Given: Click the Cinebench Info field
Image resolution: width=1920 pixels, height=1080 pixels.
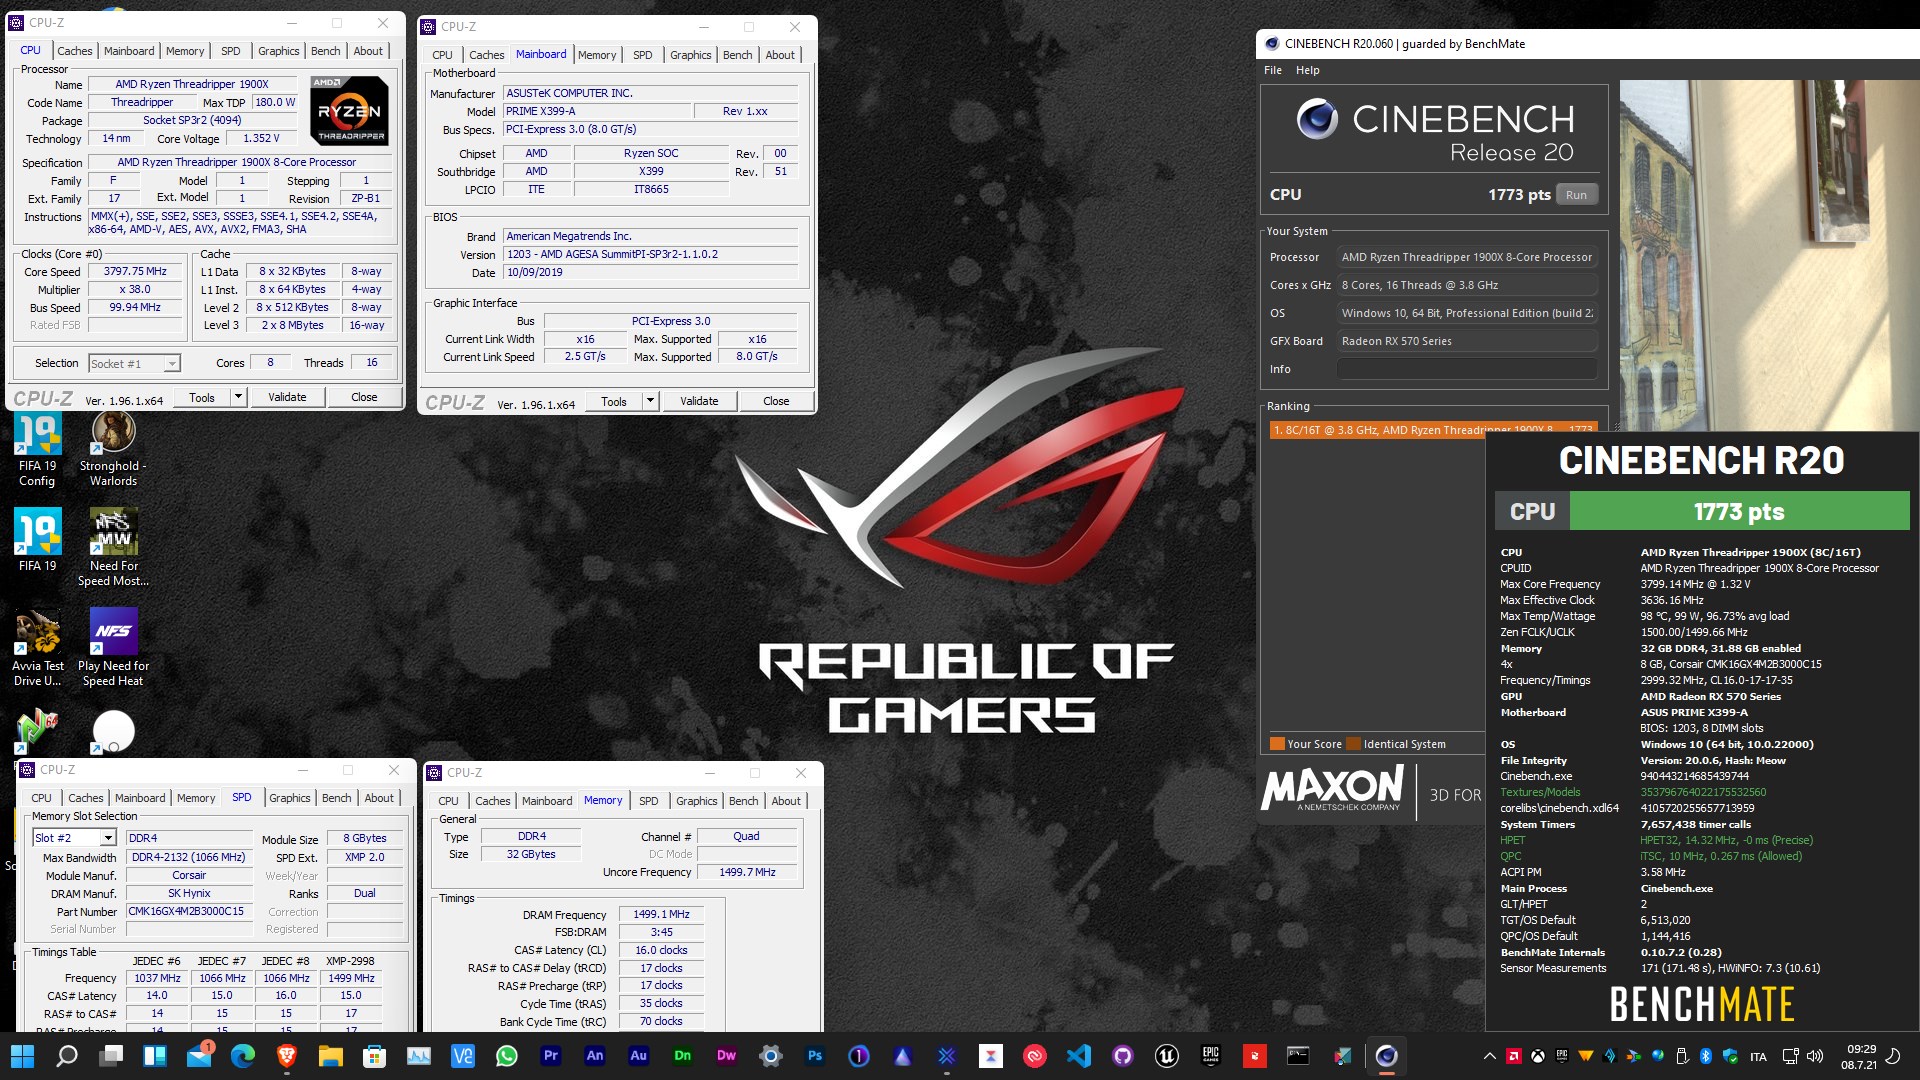Looking at the screenshot, I should coord(1466,369).
